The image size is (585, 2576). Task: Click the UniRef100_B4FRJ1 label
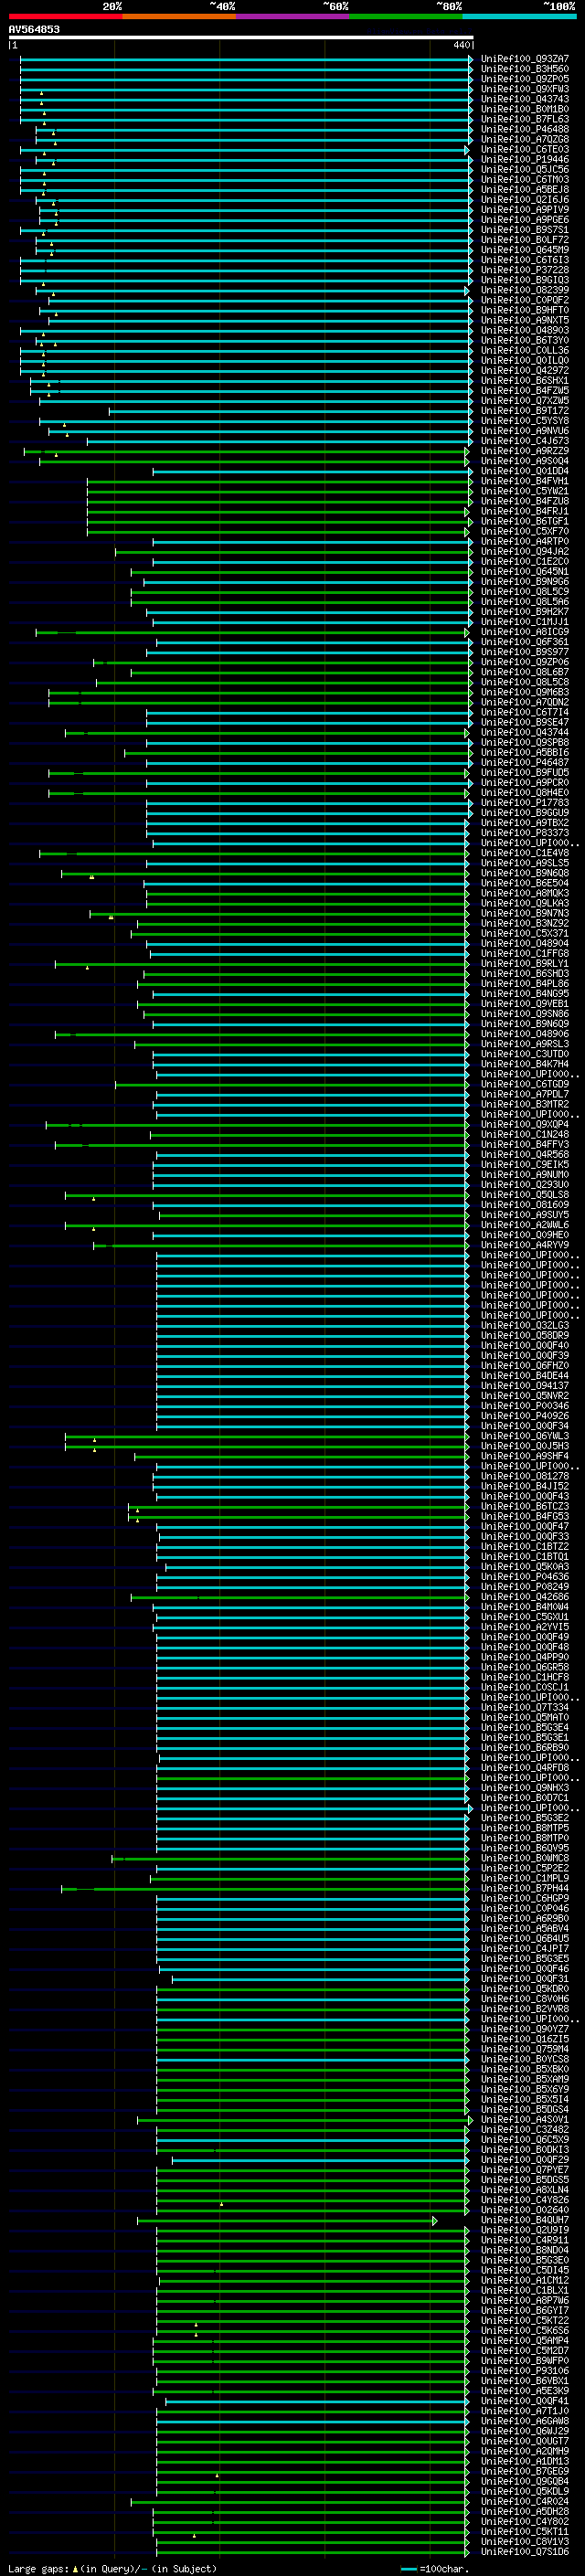click(525, 511)
